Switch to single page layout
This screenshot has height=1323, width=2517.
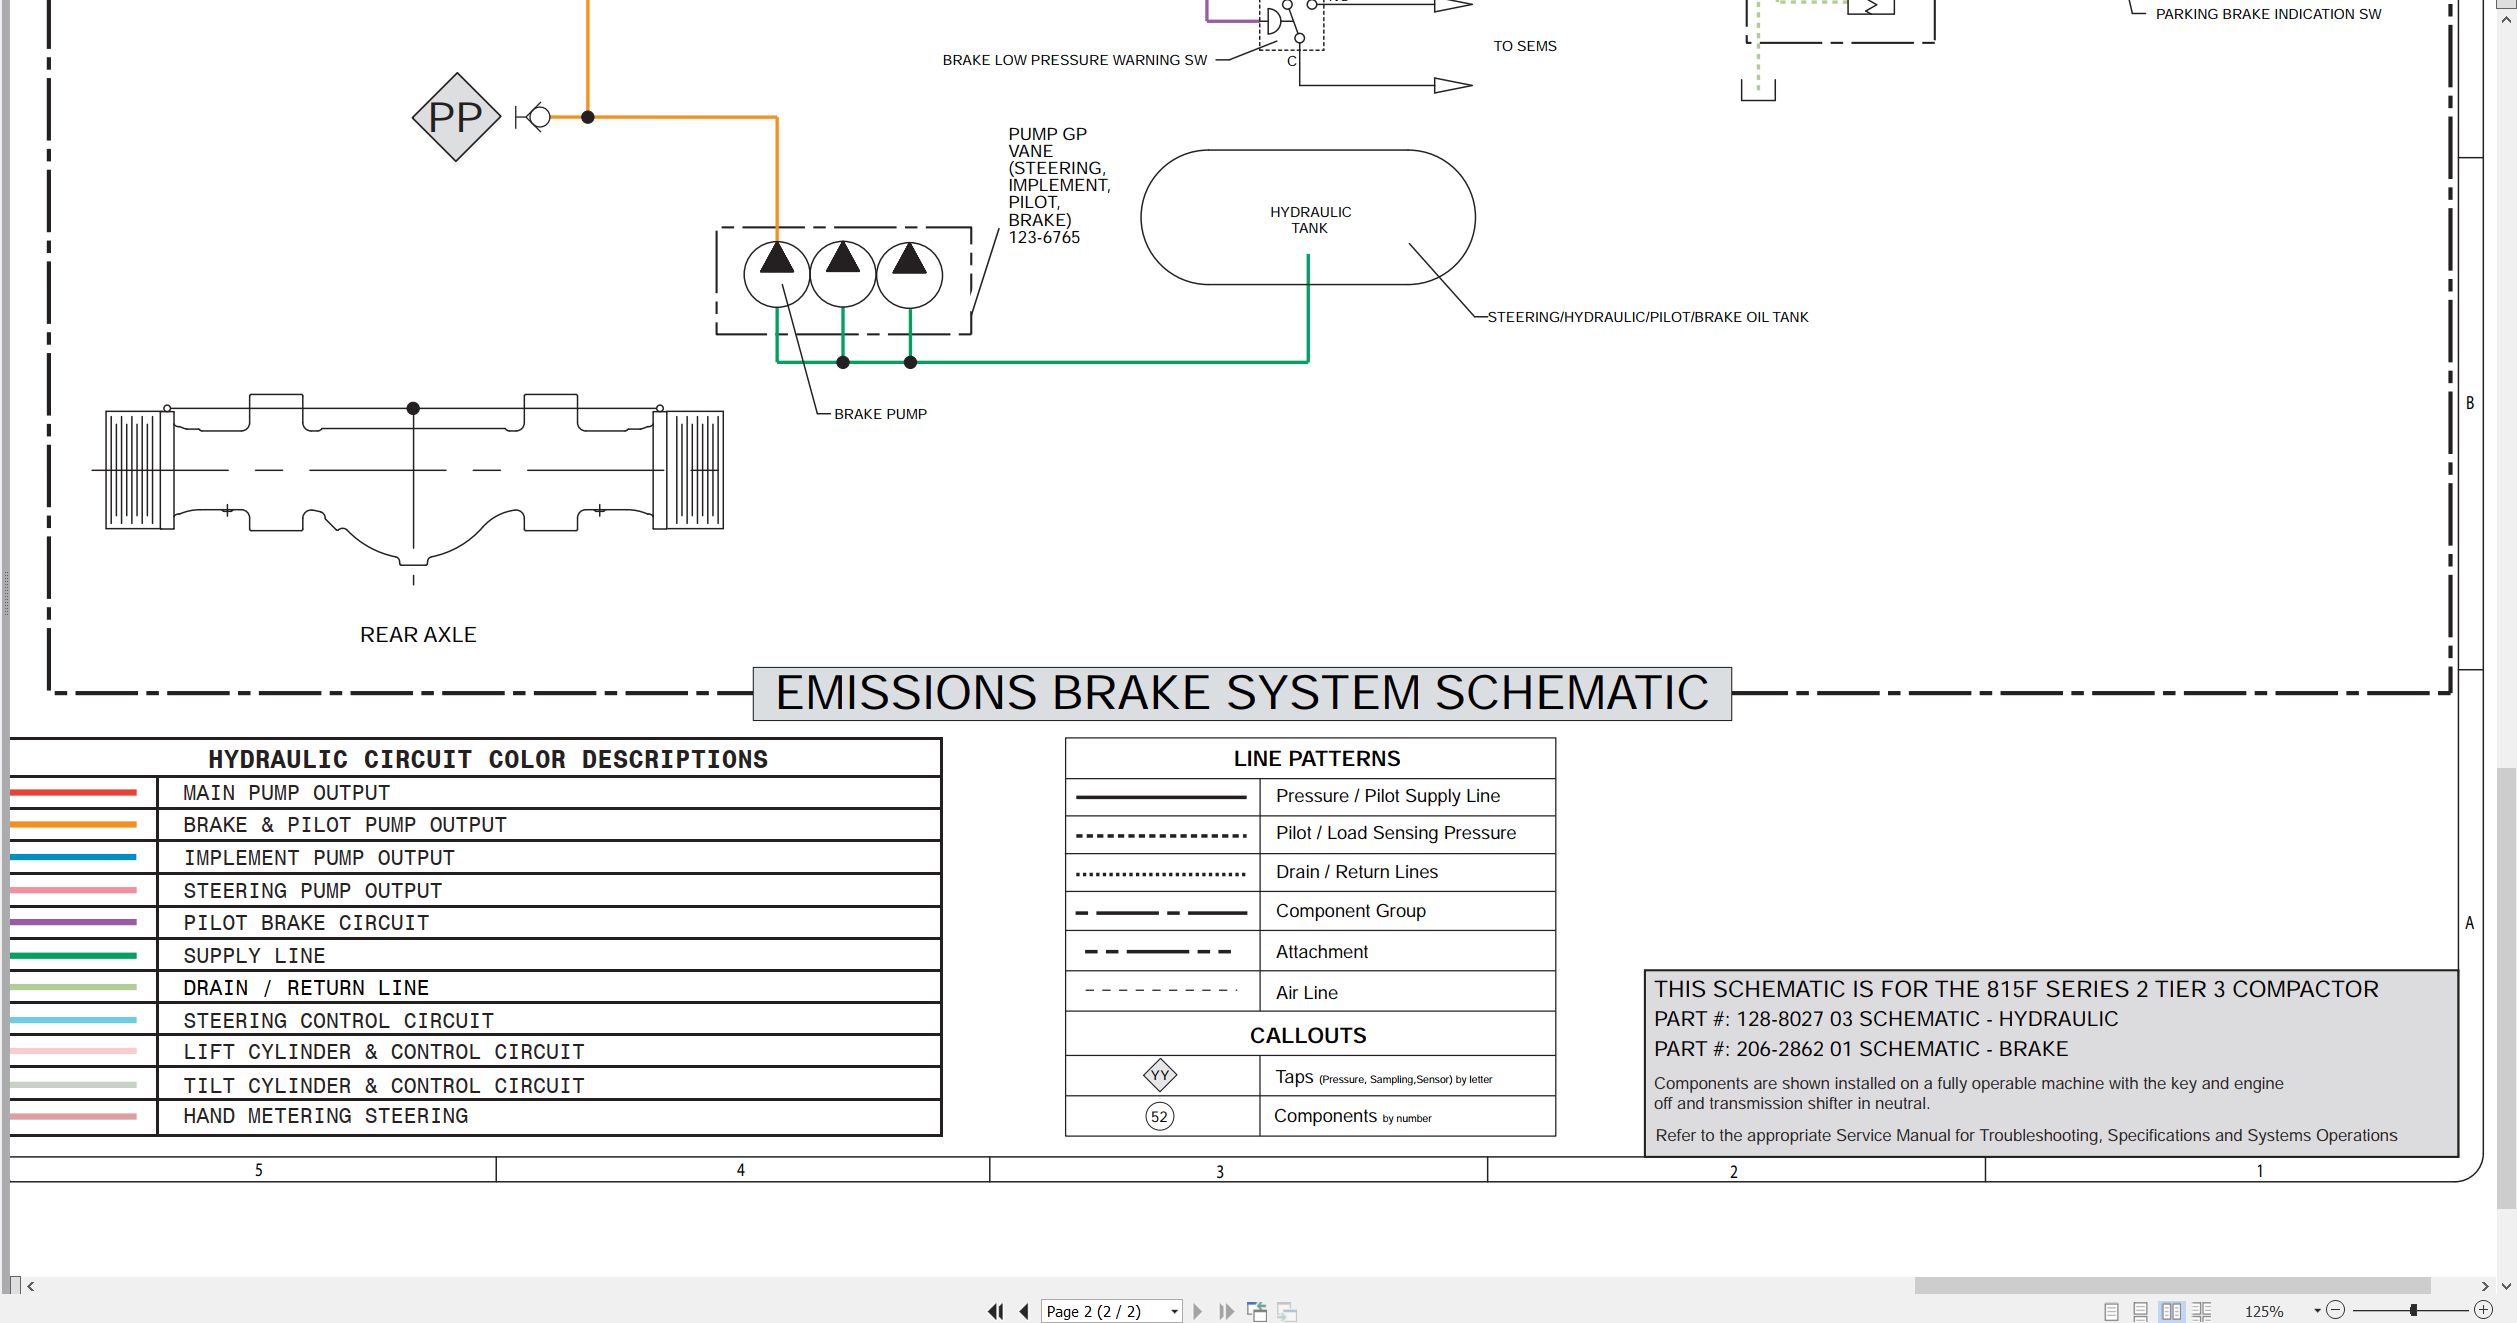pos(2111,1311)
